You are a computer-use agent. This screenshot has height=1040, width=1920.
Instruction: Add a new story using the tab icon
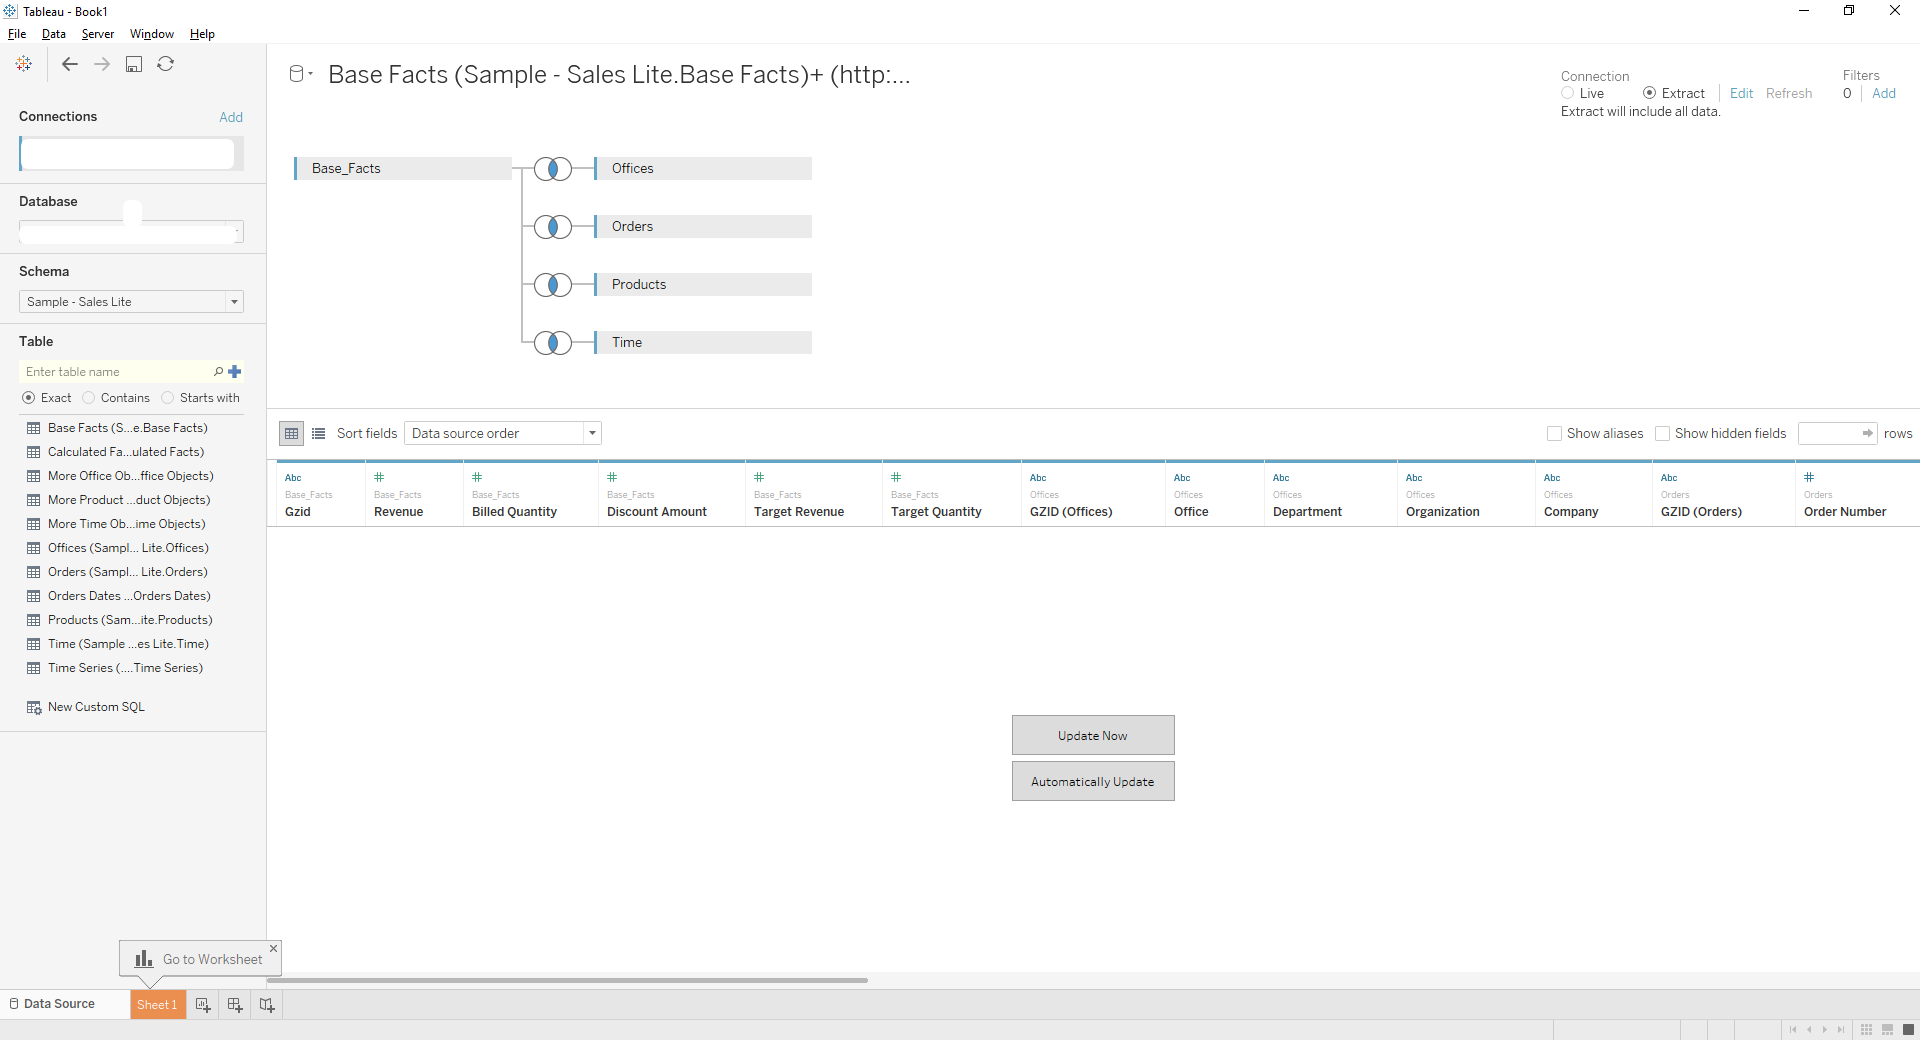coord(267,1005)
